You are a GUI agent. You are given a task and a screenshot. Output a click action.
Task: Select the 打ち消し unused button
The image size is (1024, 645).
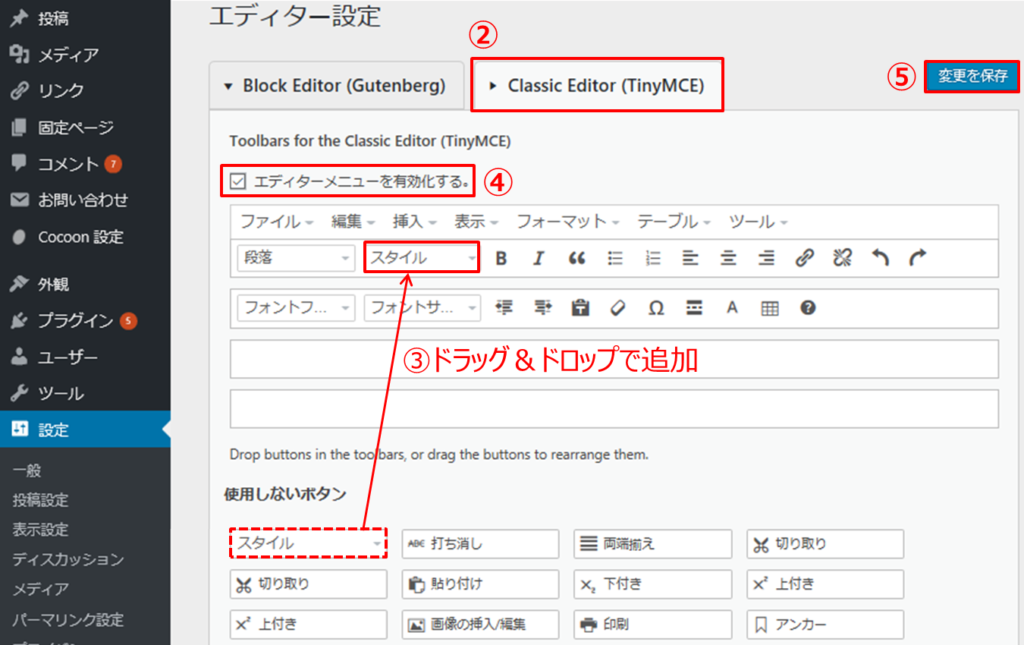[480, 544]
